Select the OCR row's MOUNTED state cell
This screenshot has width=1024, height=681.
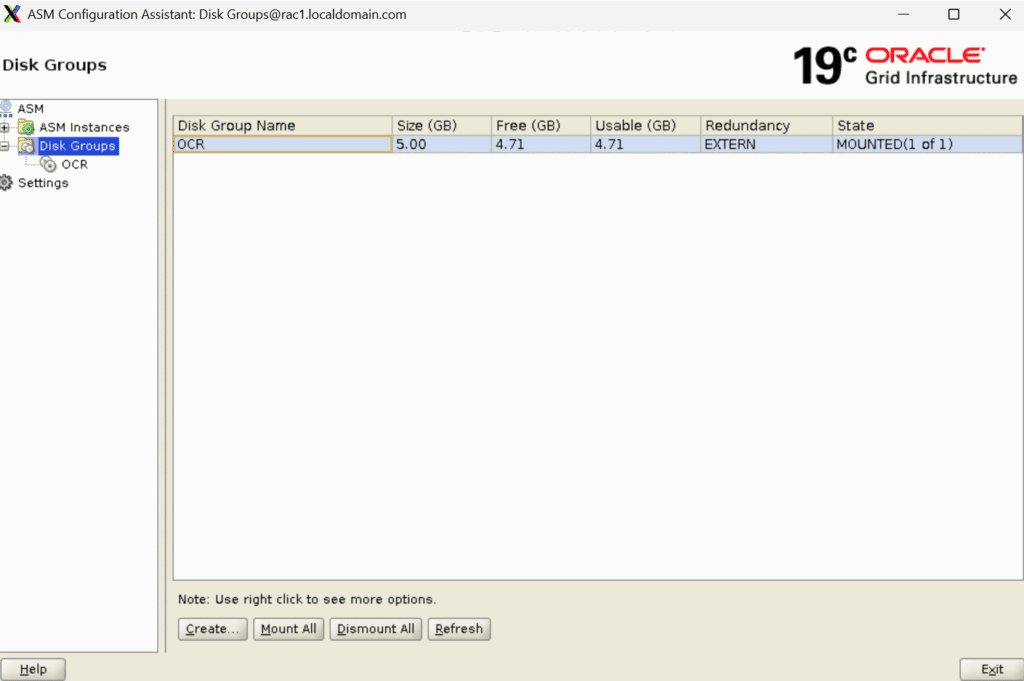click(x=926, y=144)
